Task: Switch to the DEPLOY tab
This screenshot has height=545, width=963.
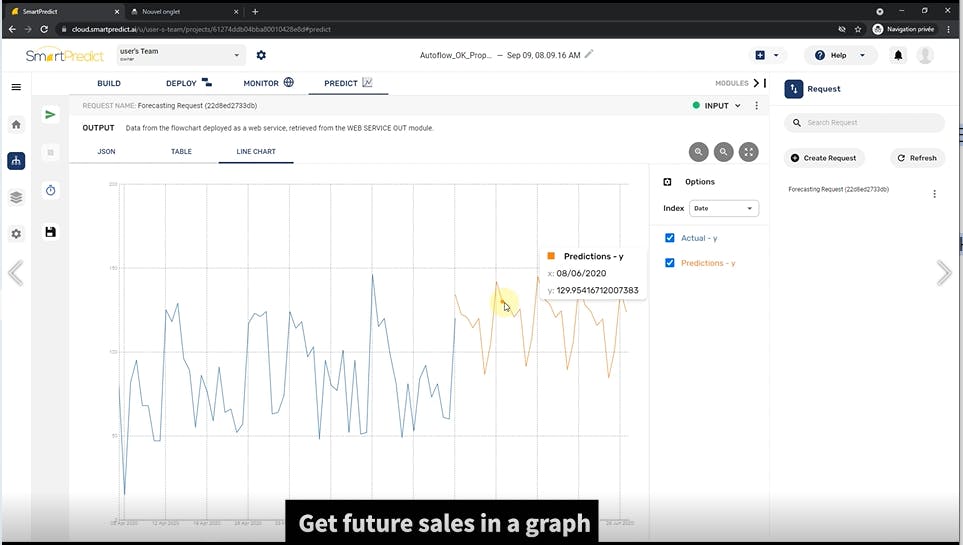Action: click(188, 83)
